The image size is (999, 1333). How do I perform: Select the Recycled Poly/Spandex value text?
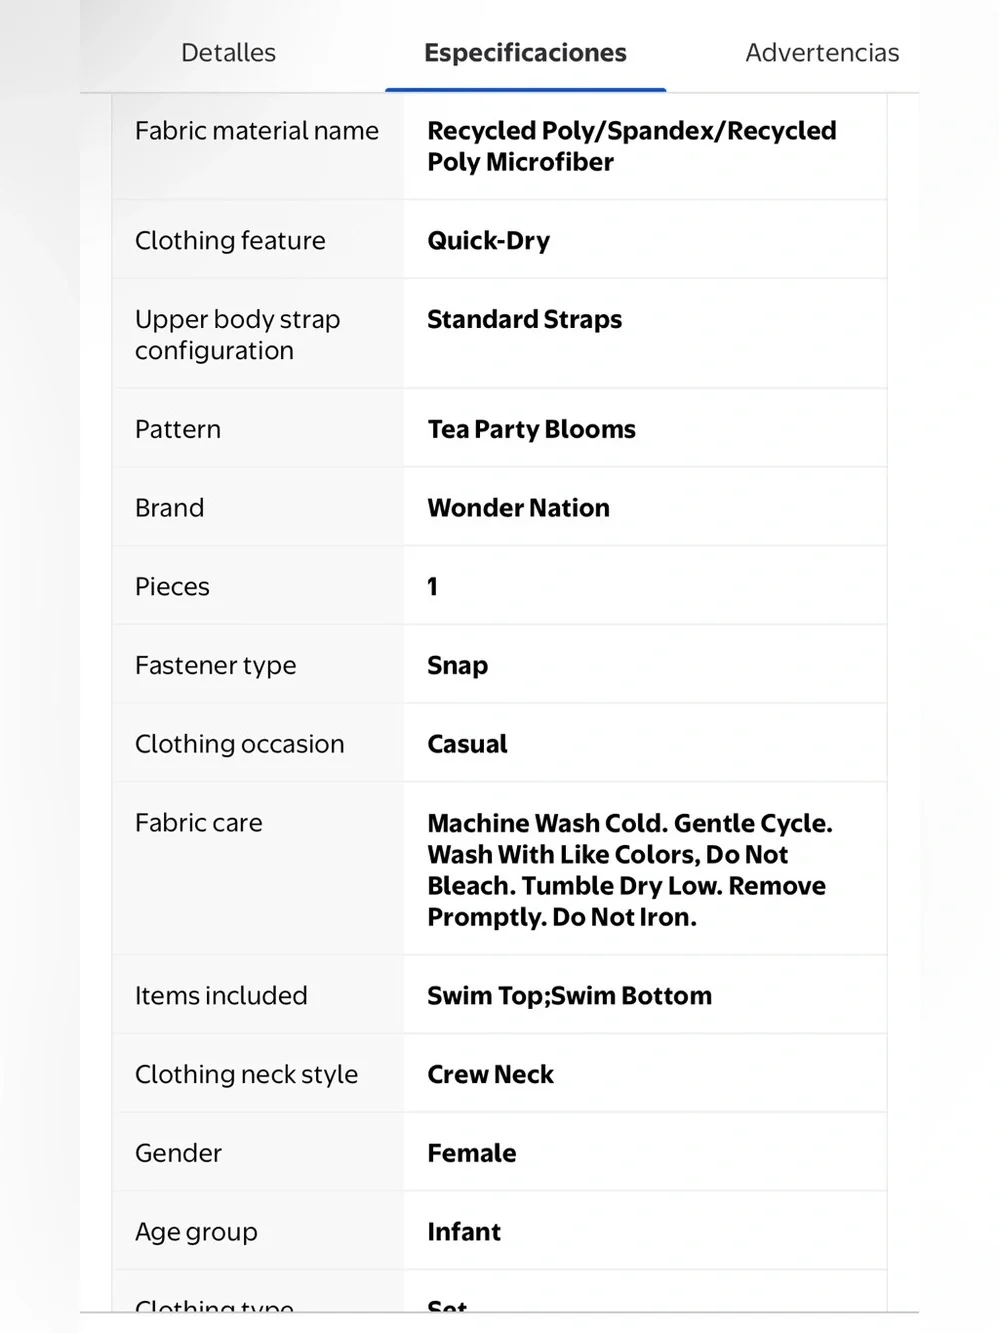632,146
